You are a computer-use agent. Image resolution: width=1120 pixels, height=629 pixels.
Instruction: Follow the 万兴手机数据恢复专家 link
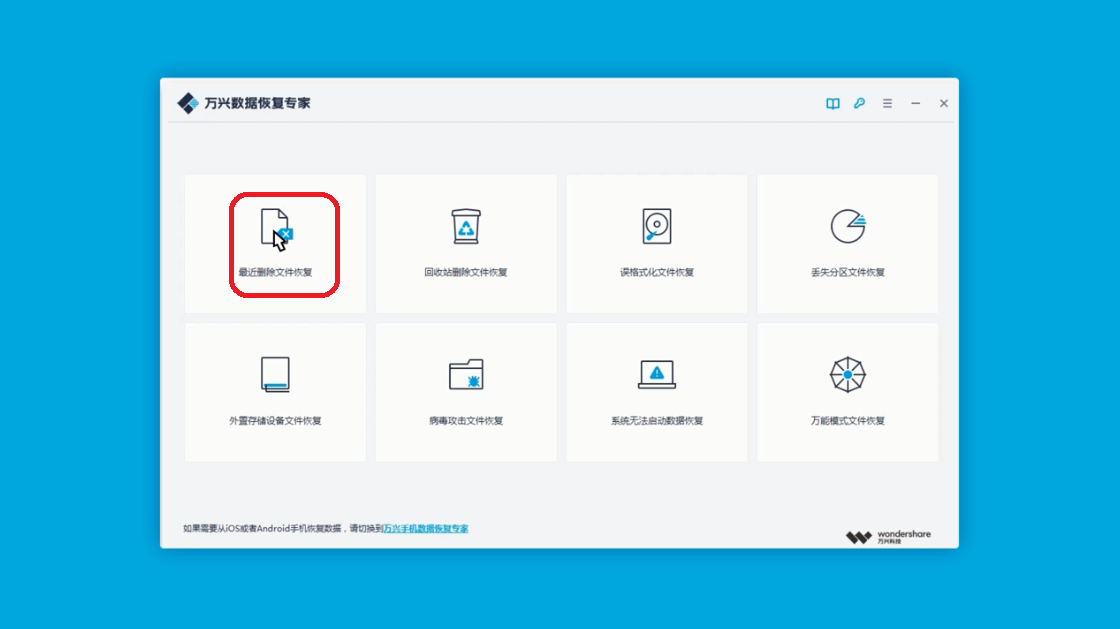click(426, 528)
